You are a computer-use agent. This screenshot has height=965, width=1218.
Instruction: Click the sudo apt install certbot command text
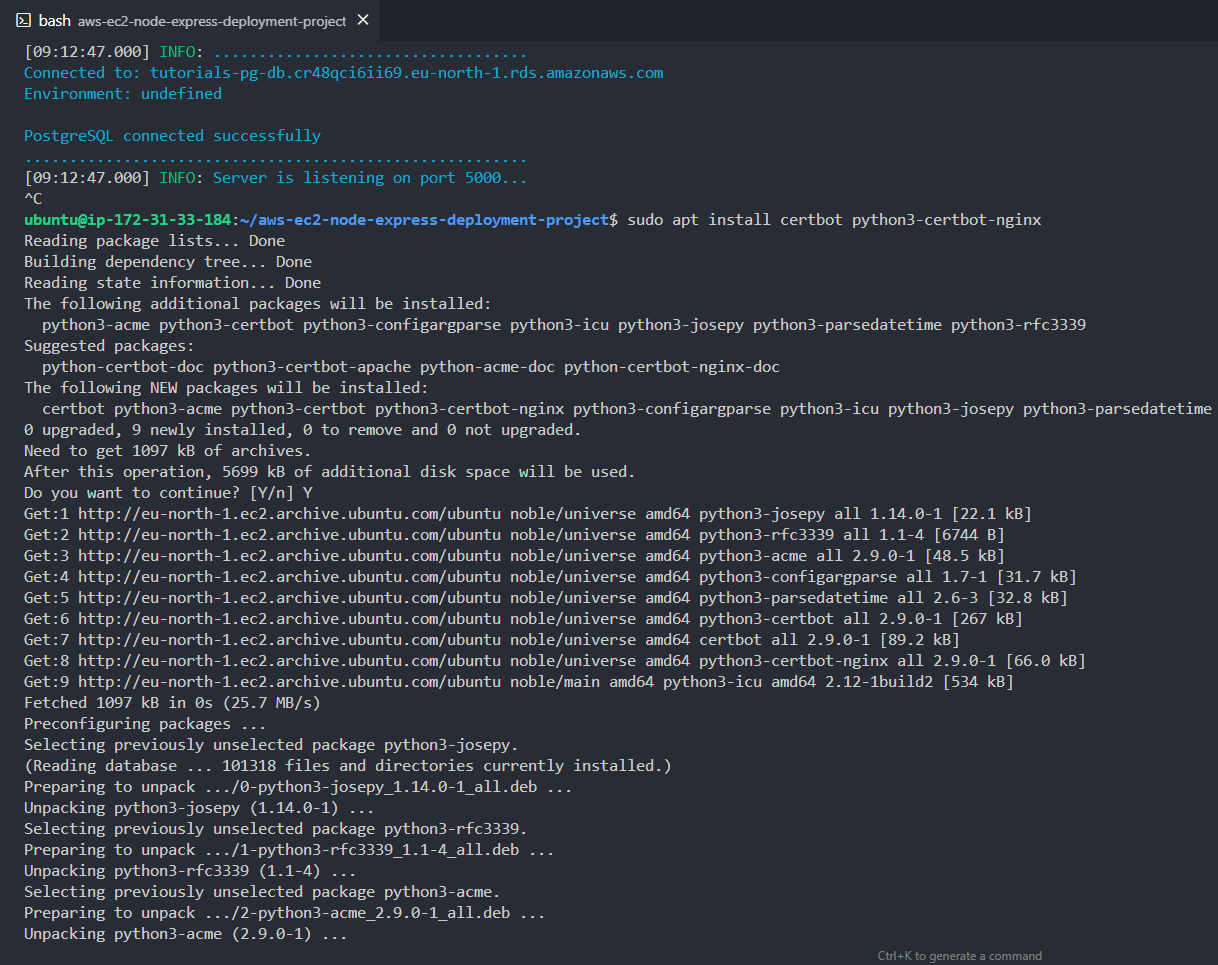[834, 220]
